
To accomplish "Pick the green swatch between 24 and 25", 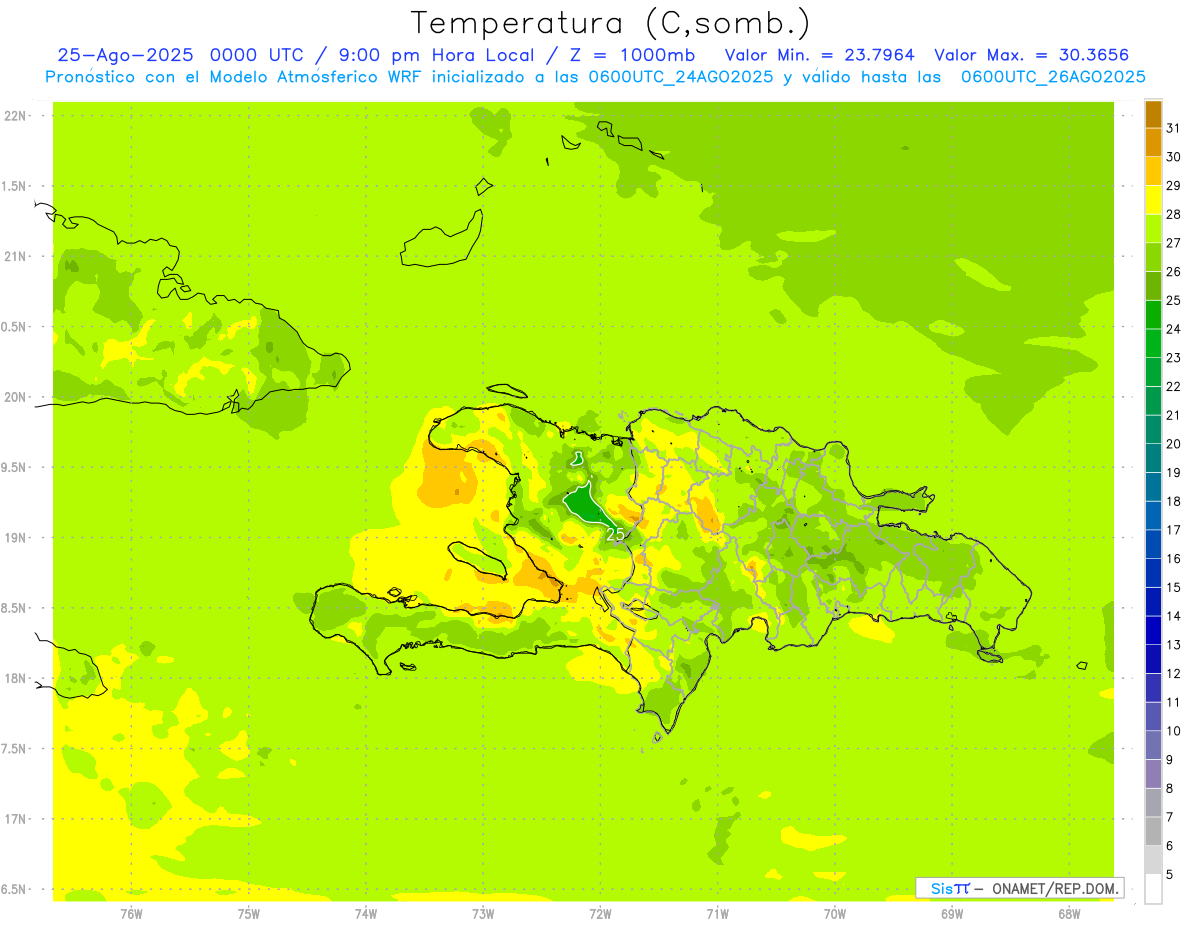I will coord(1153,314).
